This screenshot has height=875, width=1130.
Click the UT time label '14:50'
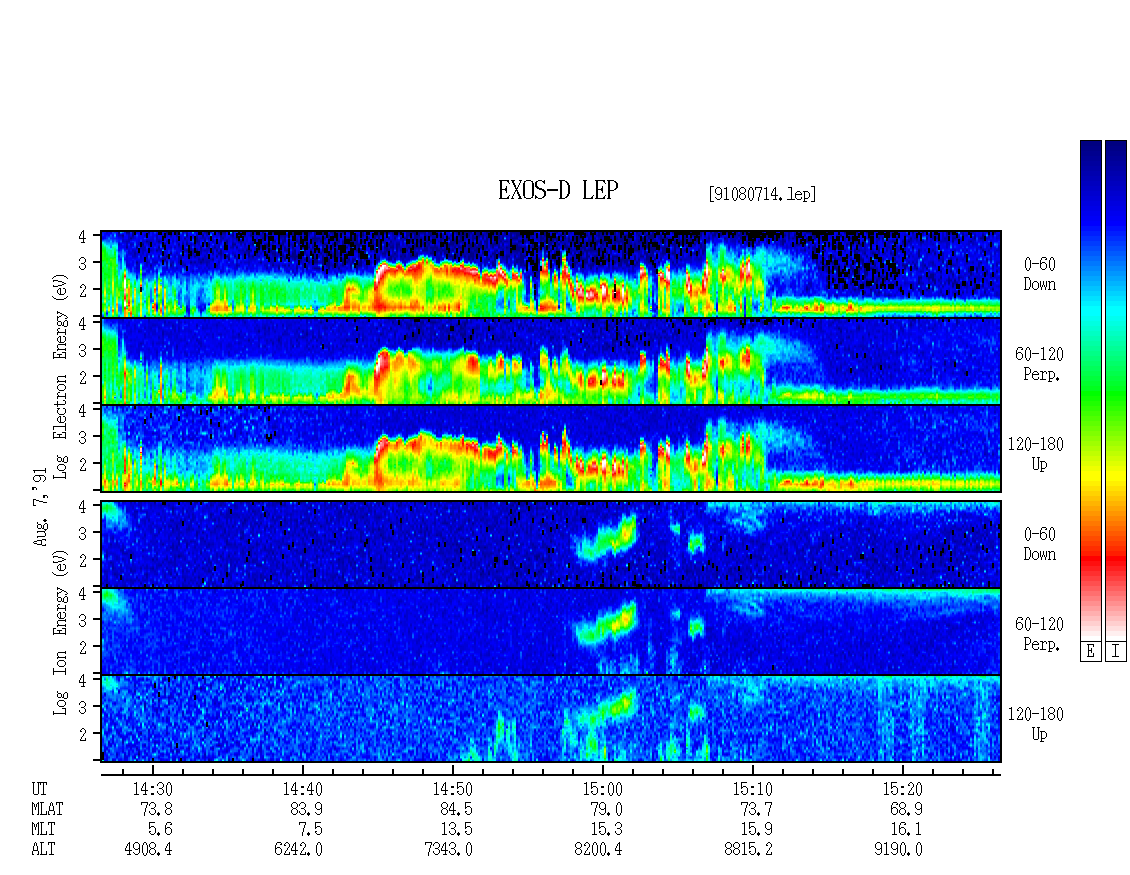pyautogui.click(x=452, y=789)
